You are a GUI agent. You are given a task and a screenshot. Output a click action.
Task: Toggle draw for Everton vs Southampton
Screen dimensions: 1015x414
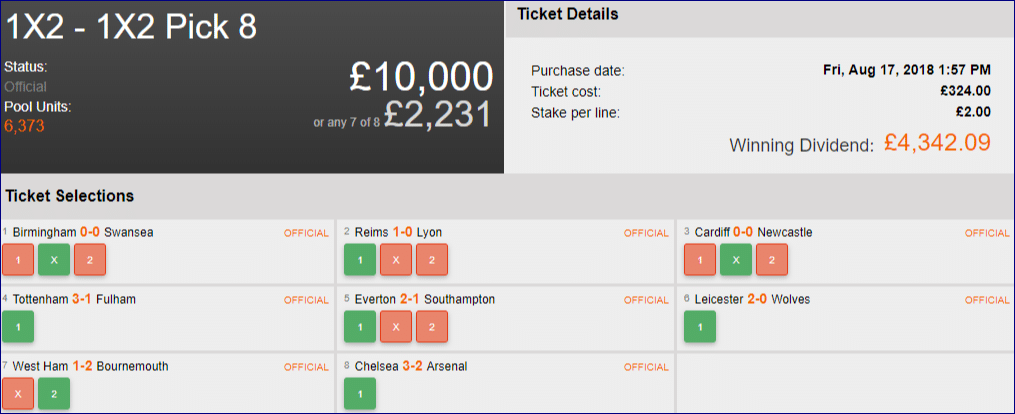click(x=396, y=326)
